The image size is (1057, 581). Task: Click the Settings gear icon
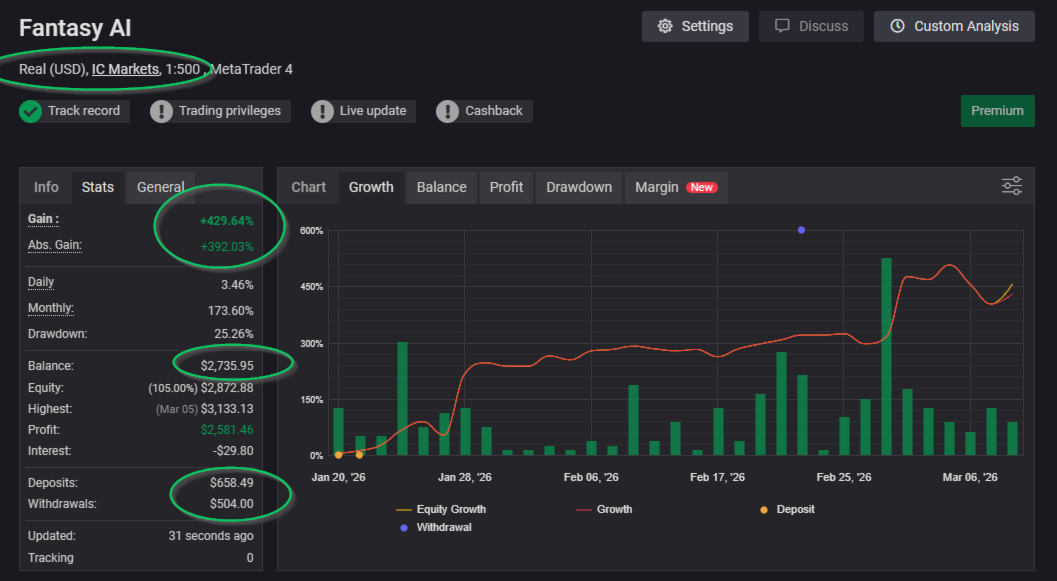coord(665,27)
